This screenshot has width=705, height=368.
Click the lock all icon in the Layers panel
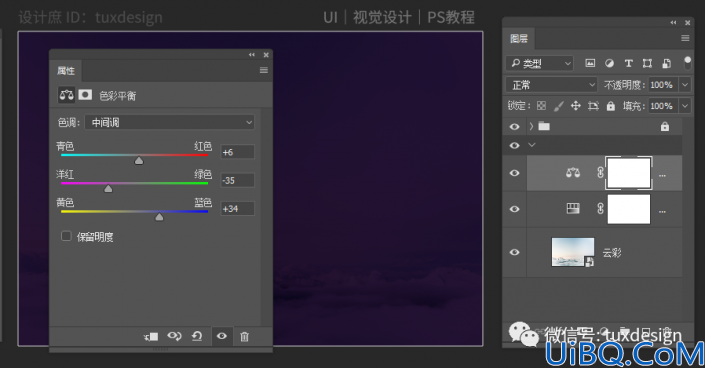(611, 106)
